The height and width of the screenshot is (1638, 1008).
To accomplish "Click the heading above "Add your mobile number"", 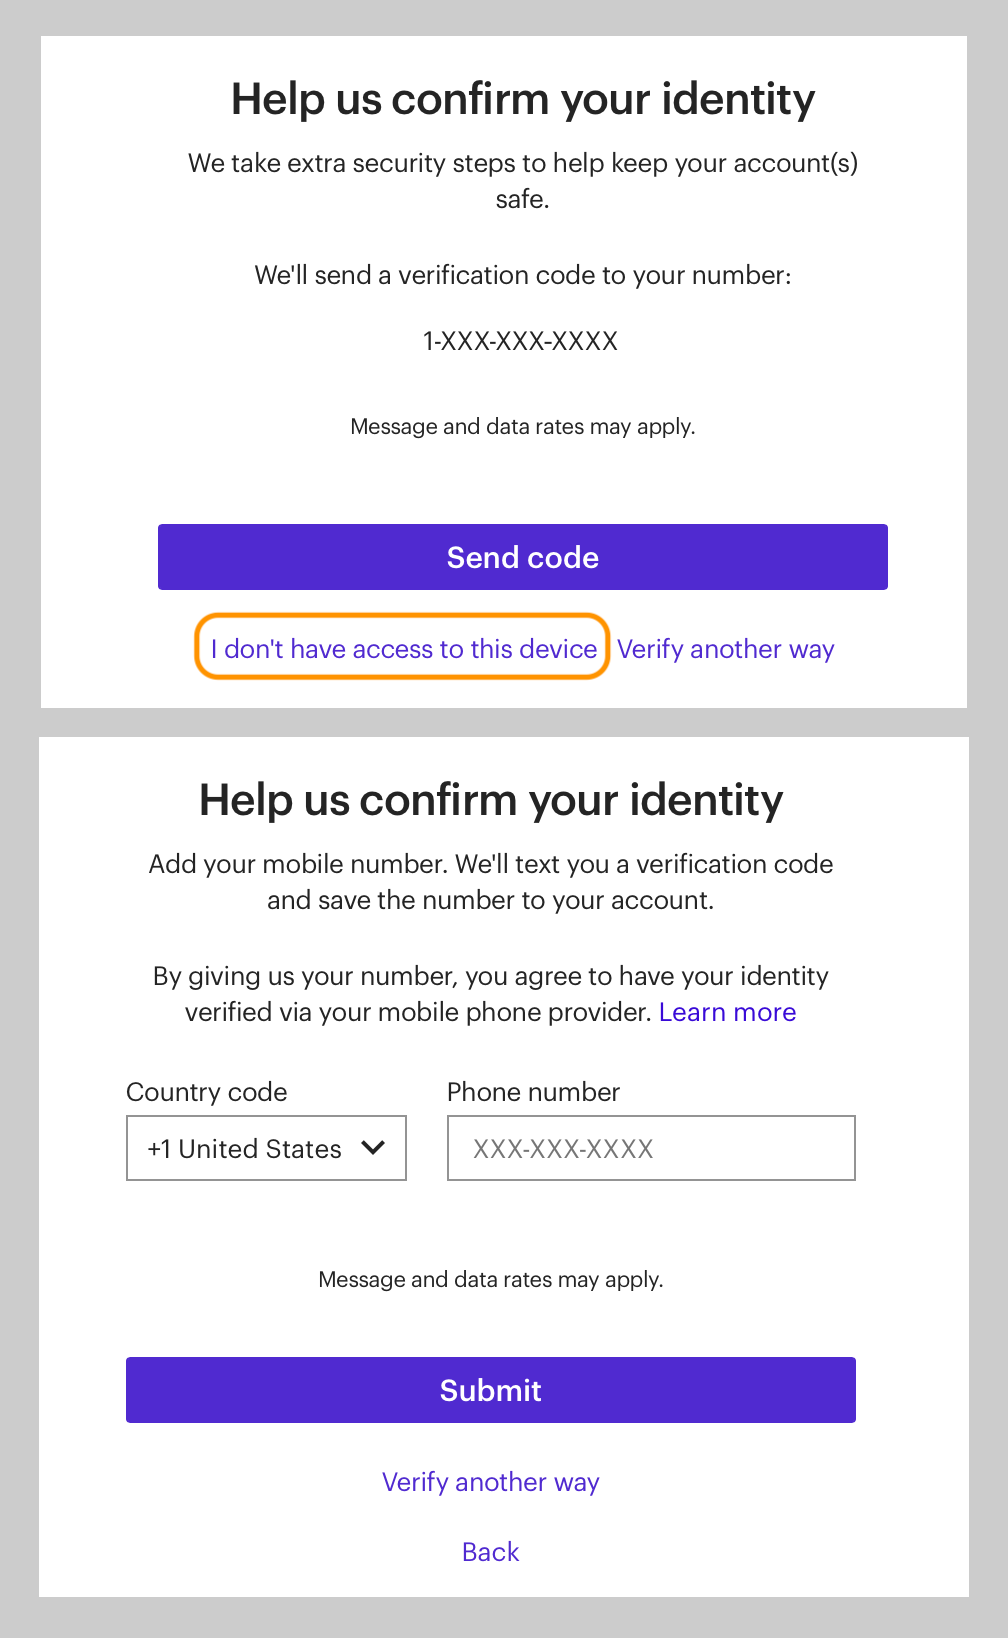I will (490, 801).
